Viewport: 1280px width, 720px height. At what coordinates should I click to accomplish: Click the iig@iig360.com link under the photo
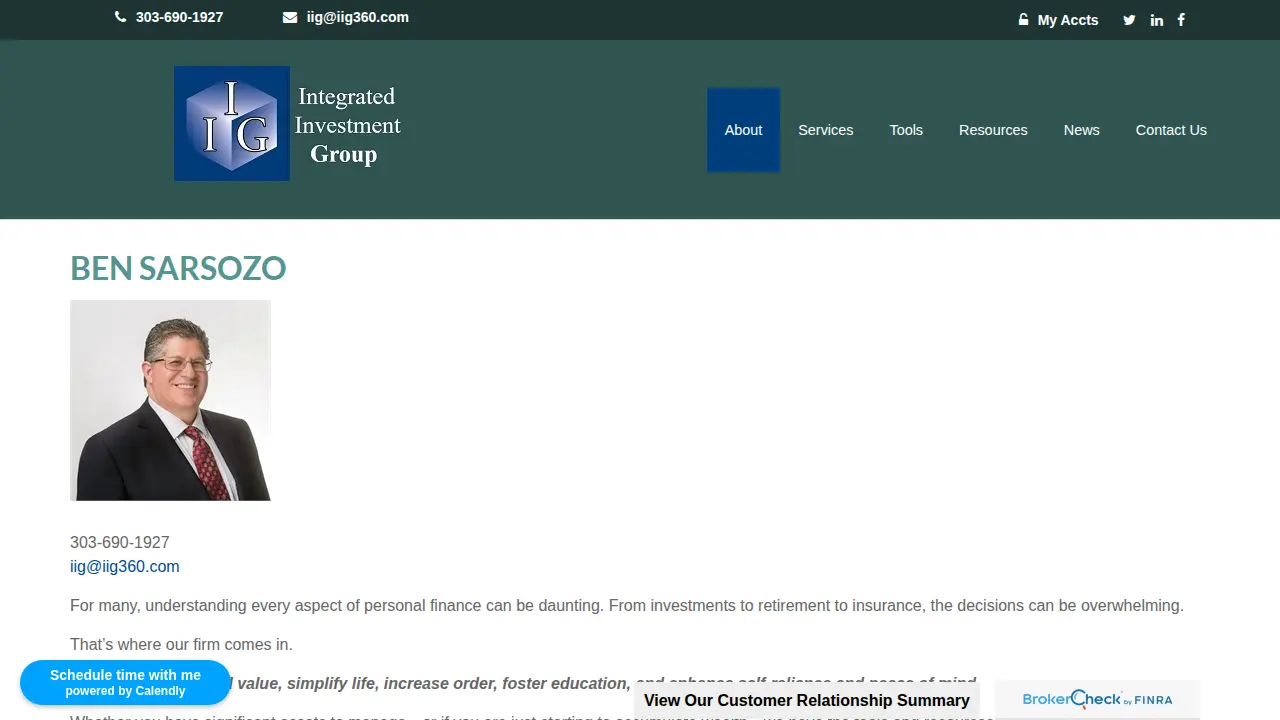[125, 567]
